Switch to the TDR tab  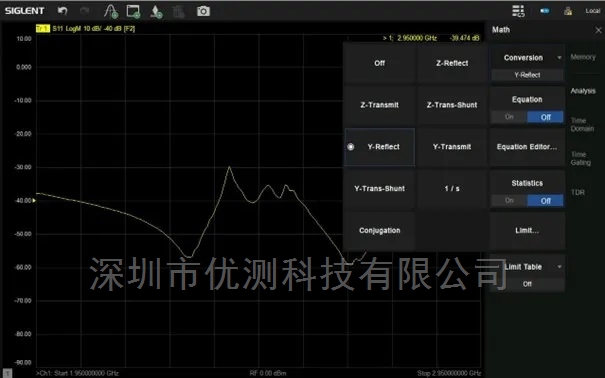(577, 192)
